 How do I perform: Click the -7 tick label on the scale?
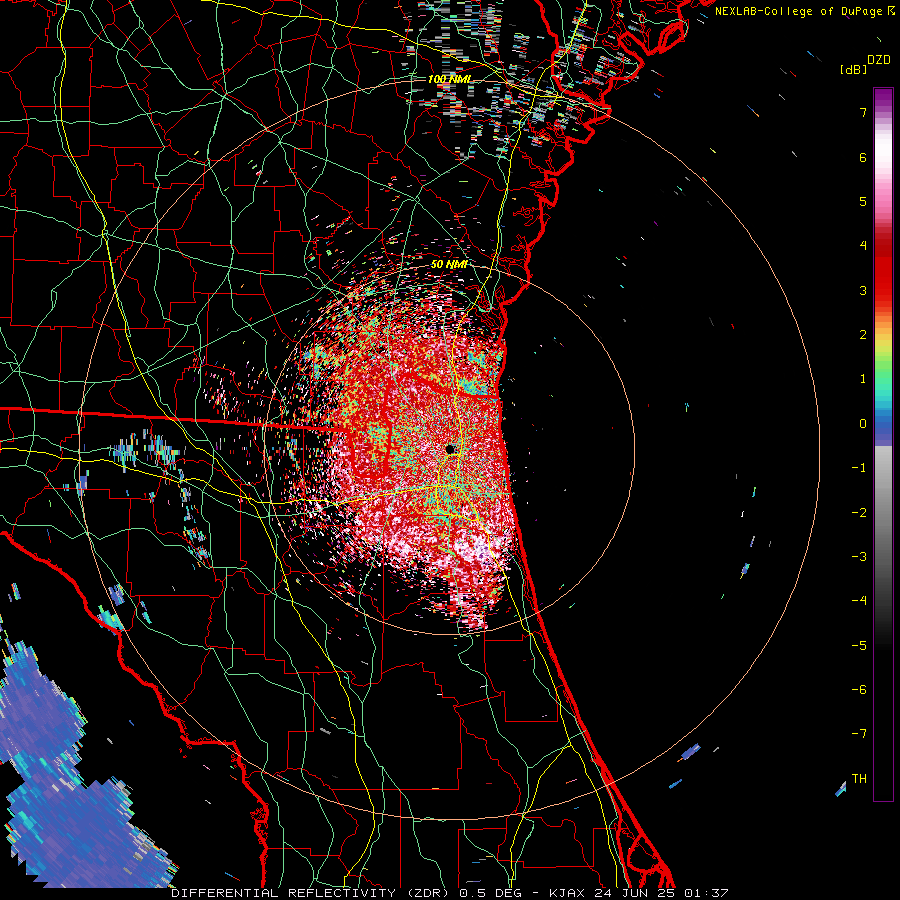pyautogui.click(x=859, y=734)
